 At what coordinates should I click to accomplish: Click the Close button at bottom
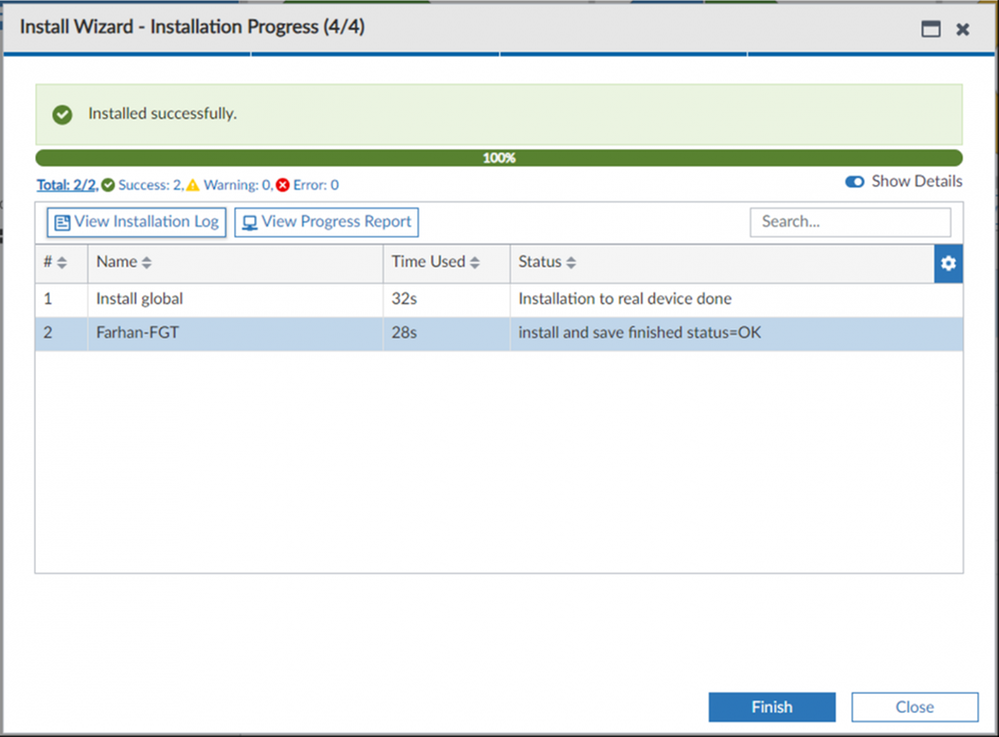(x=915, y=707)
